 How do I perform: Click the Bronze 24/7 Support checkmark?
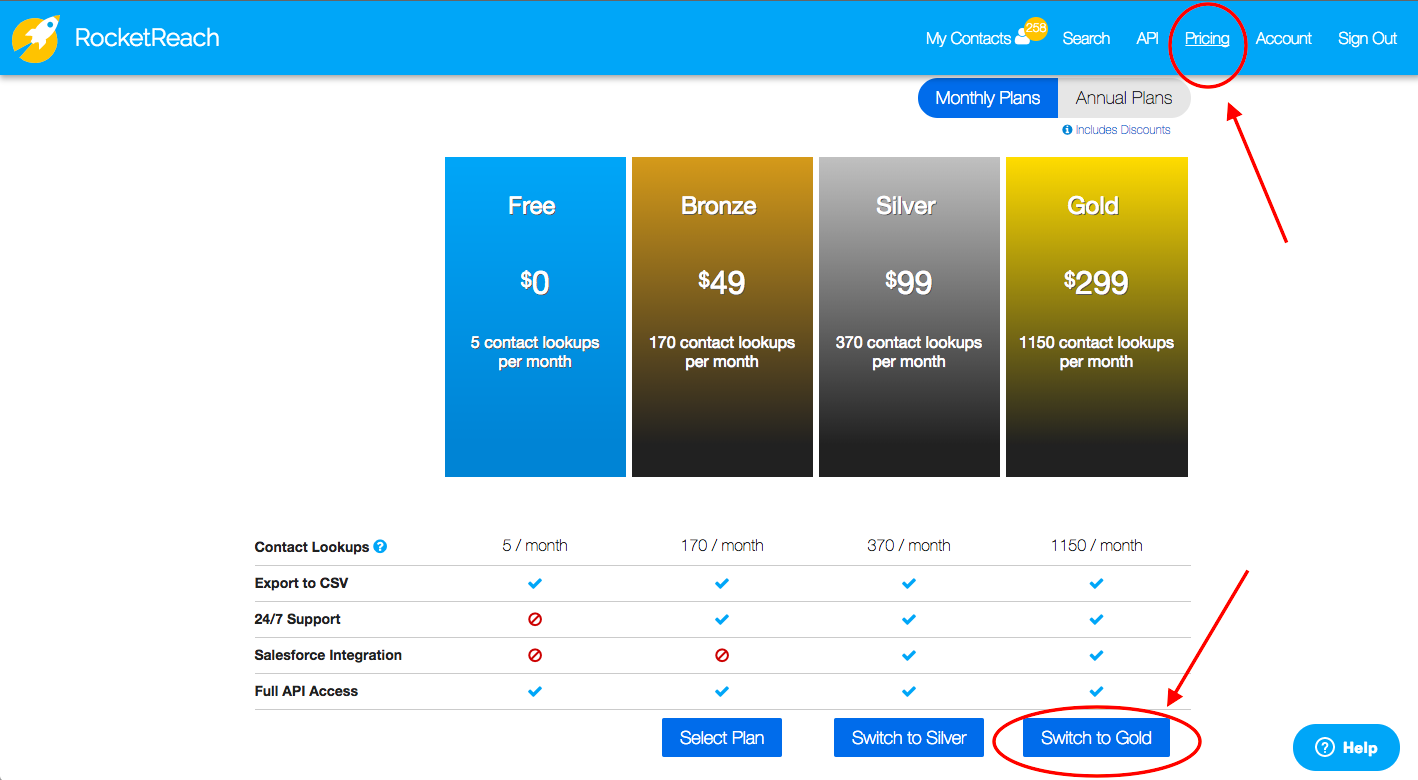pyautogui.click(x=722, y=619)
